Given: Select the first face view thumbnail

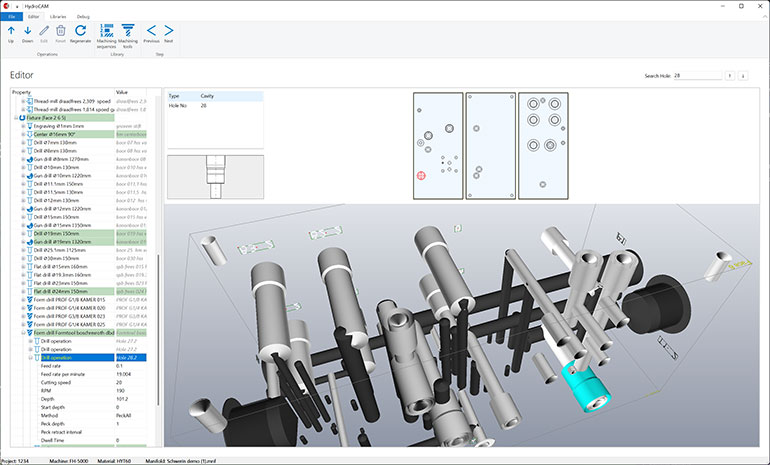Looking at the screenshot, I should [438, 146].
